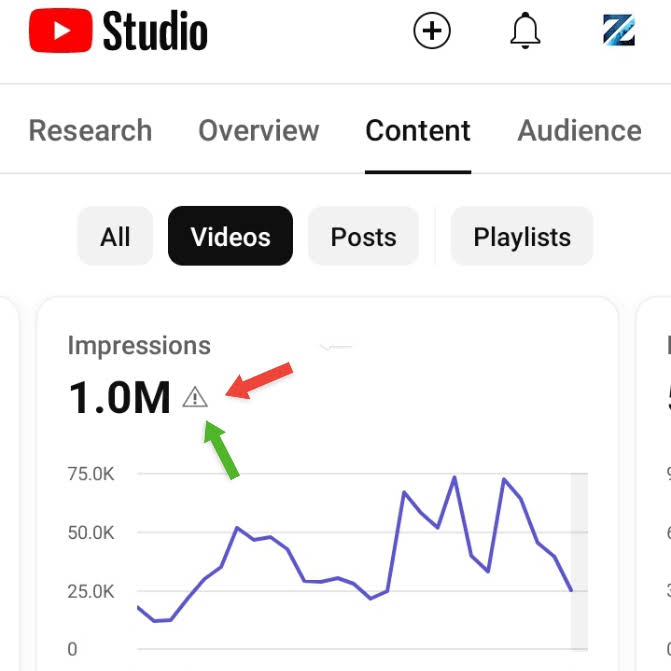
Task: Click the YouTube Studio red play logo
Action: click(x=60, y=30)
